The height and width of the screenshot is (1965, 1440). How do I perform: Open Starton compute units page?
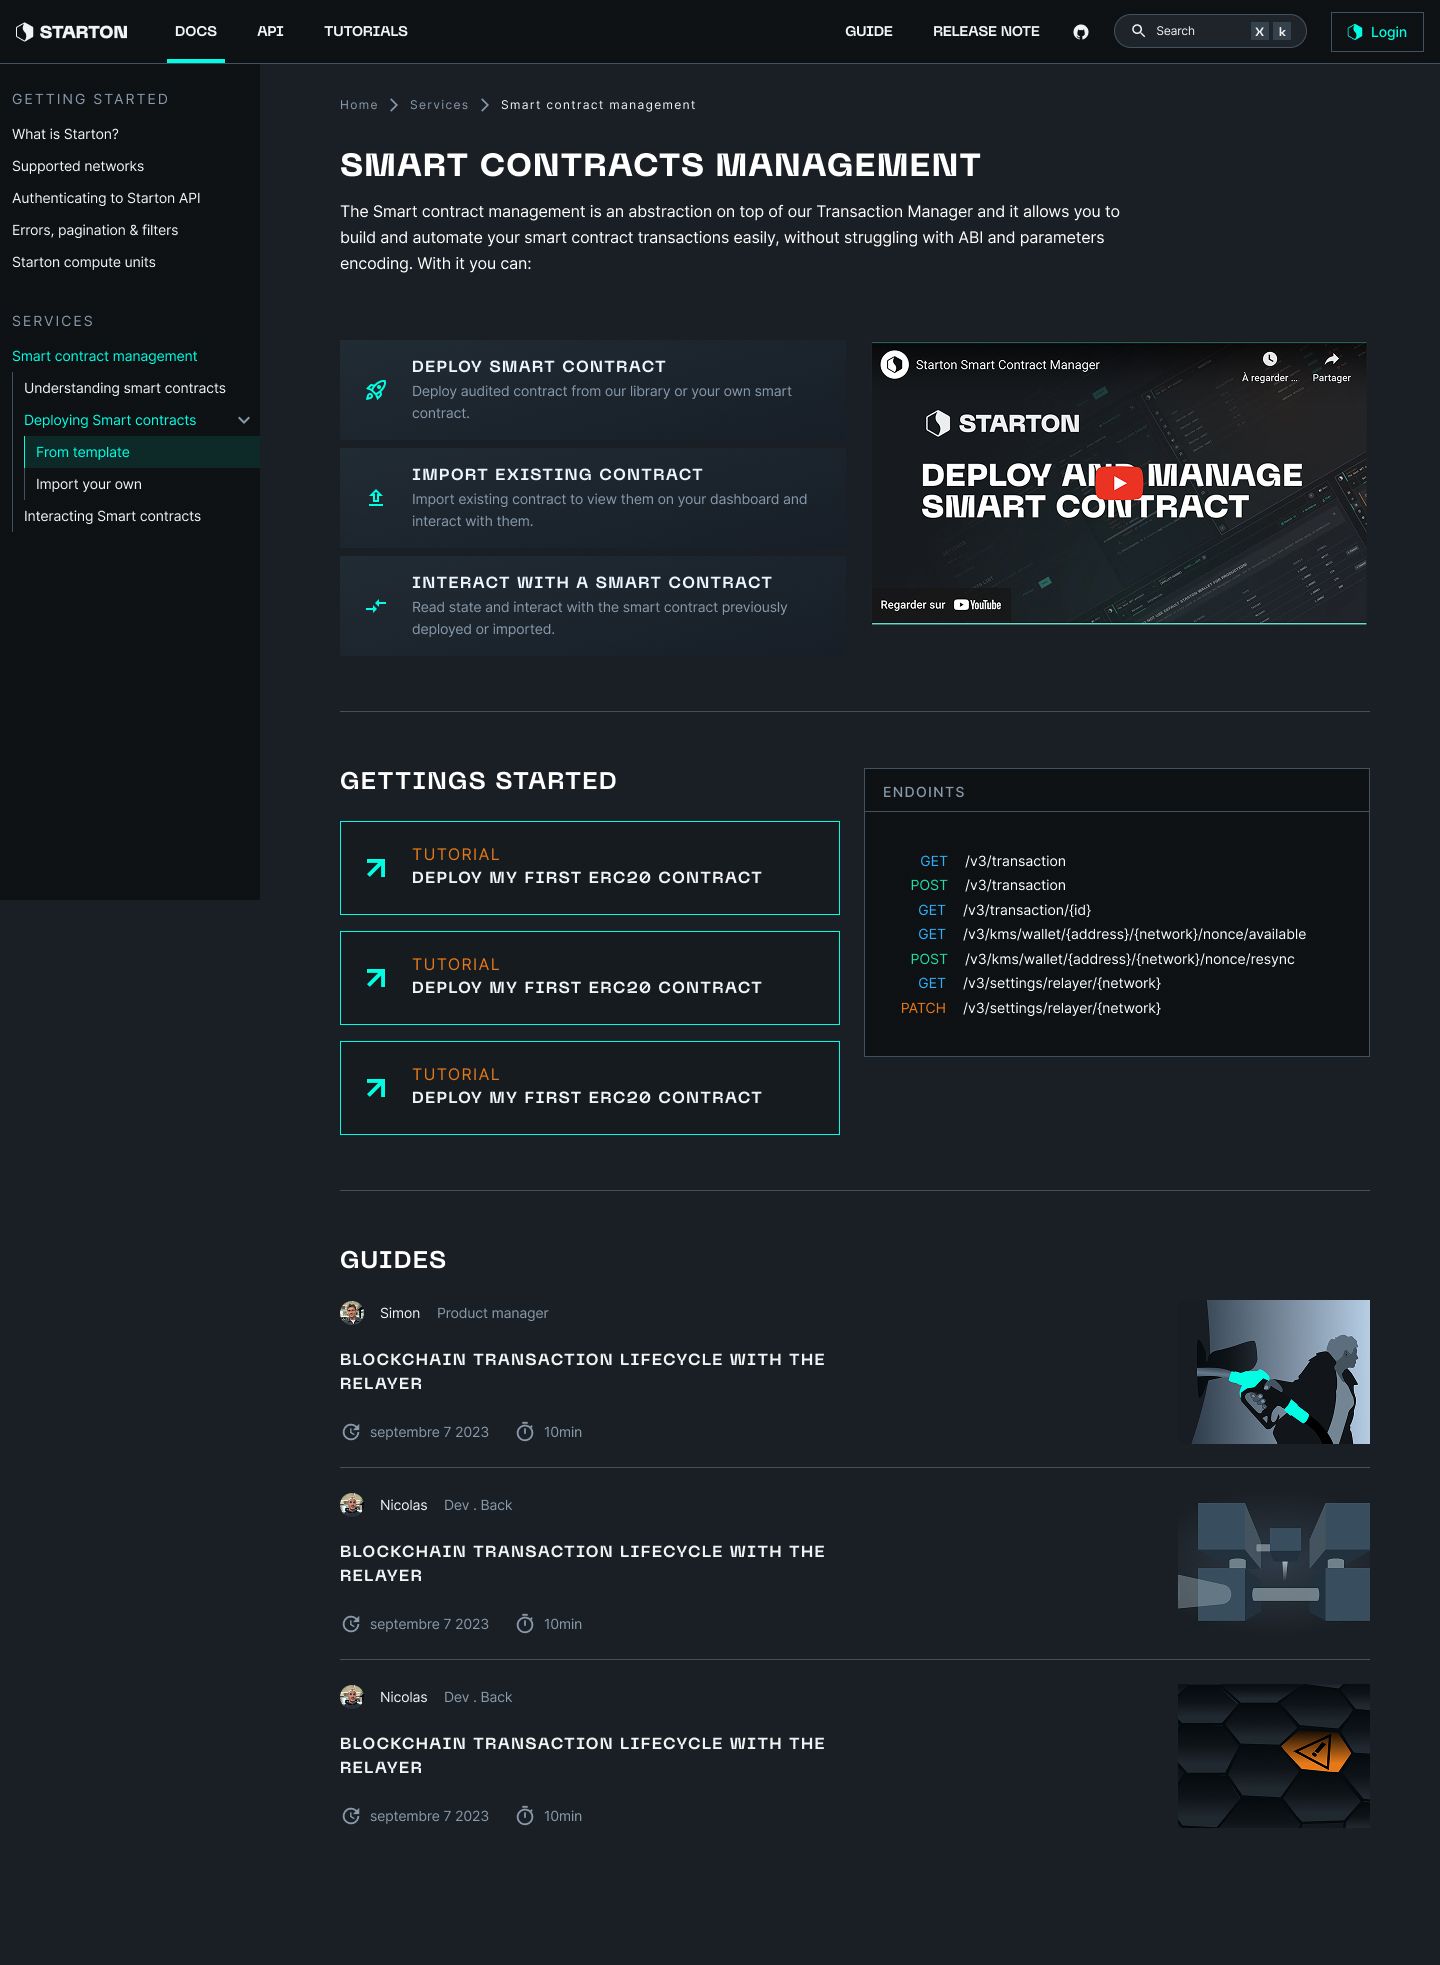pyautogui.click(x=84, y=262)
